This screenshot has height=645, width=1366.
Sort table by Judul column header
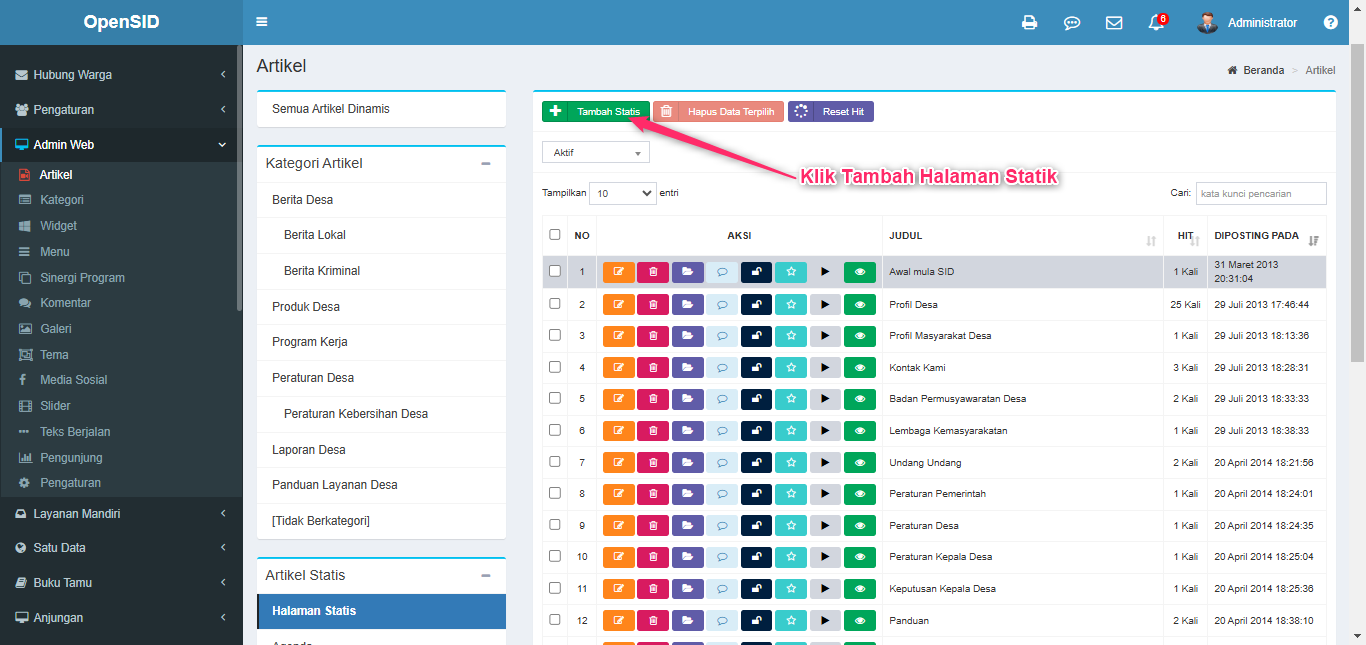[1022, 236]
